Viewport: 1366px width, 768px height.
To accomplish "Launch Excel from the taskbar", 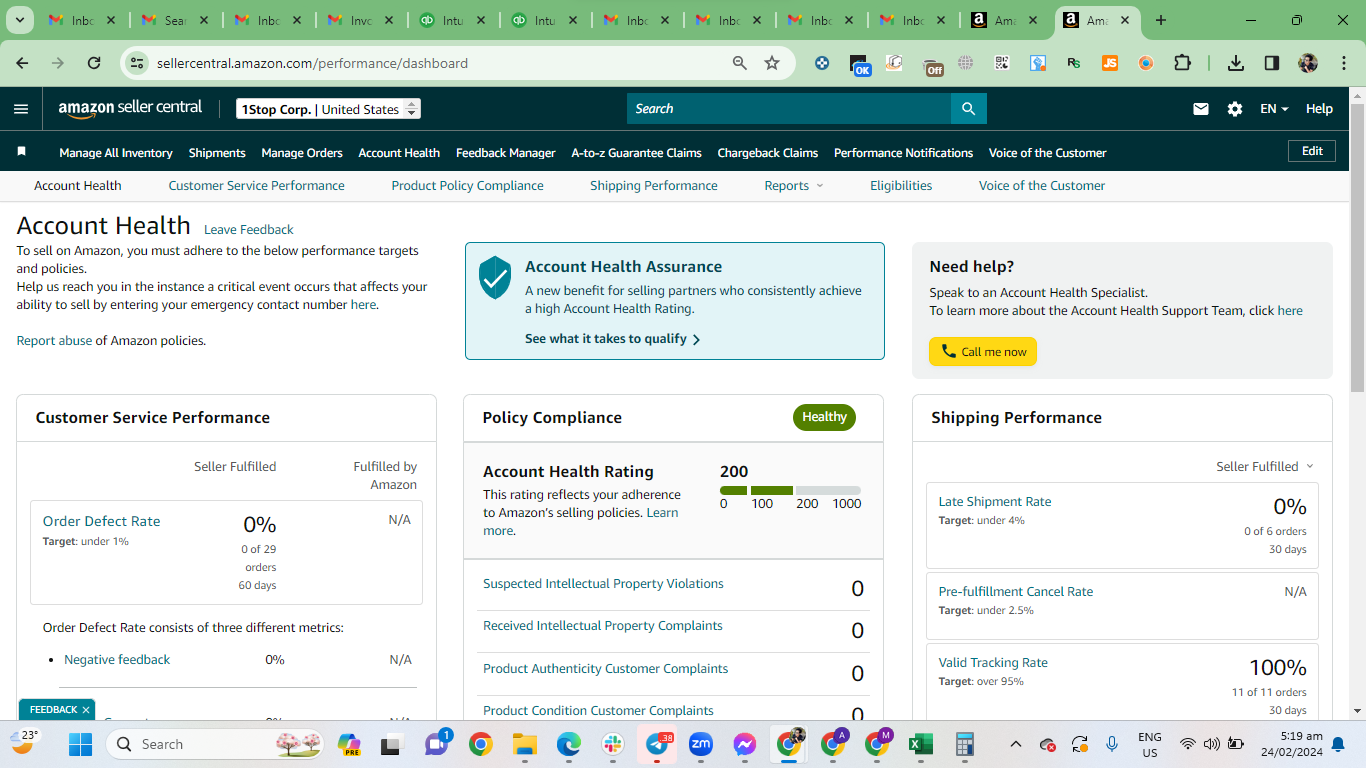I will pyautogui.click(x=920, y=744).
